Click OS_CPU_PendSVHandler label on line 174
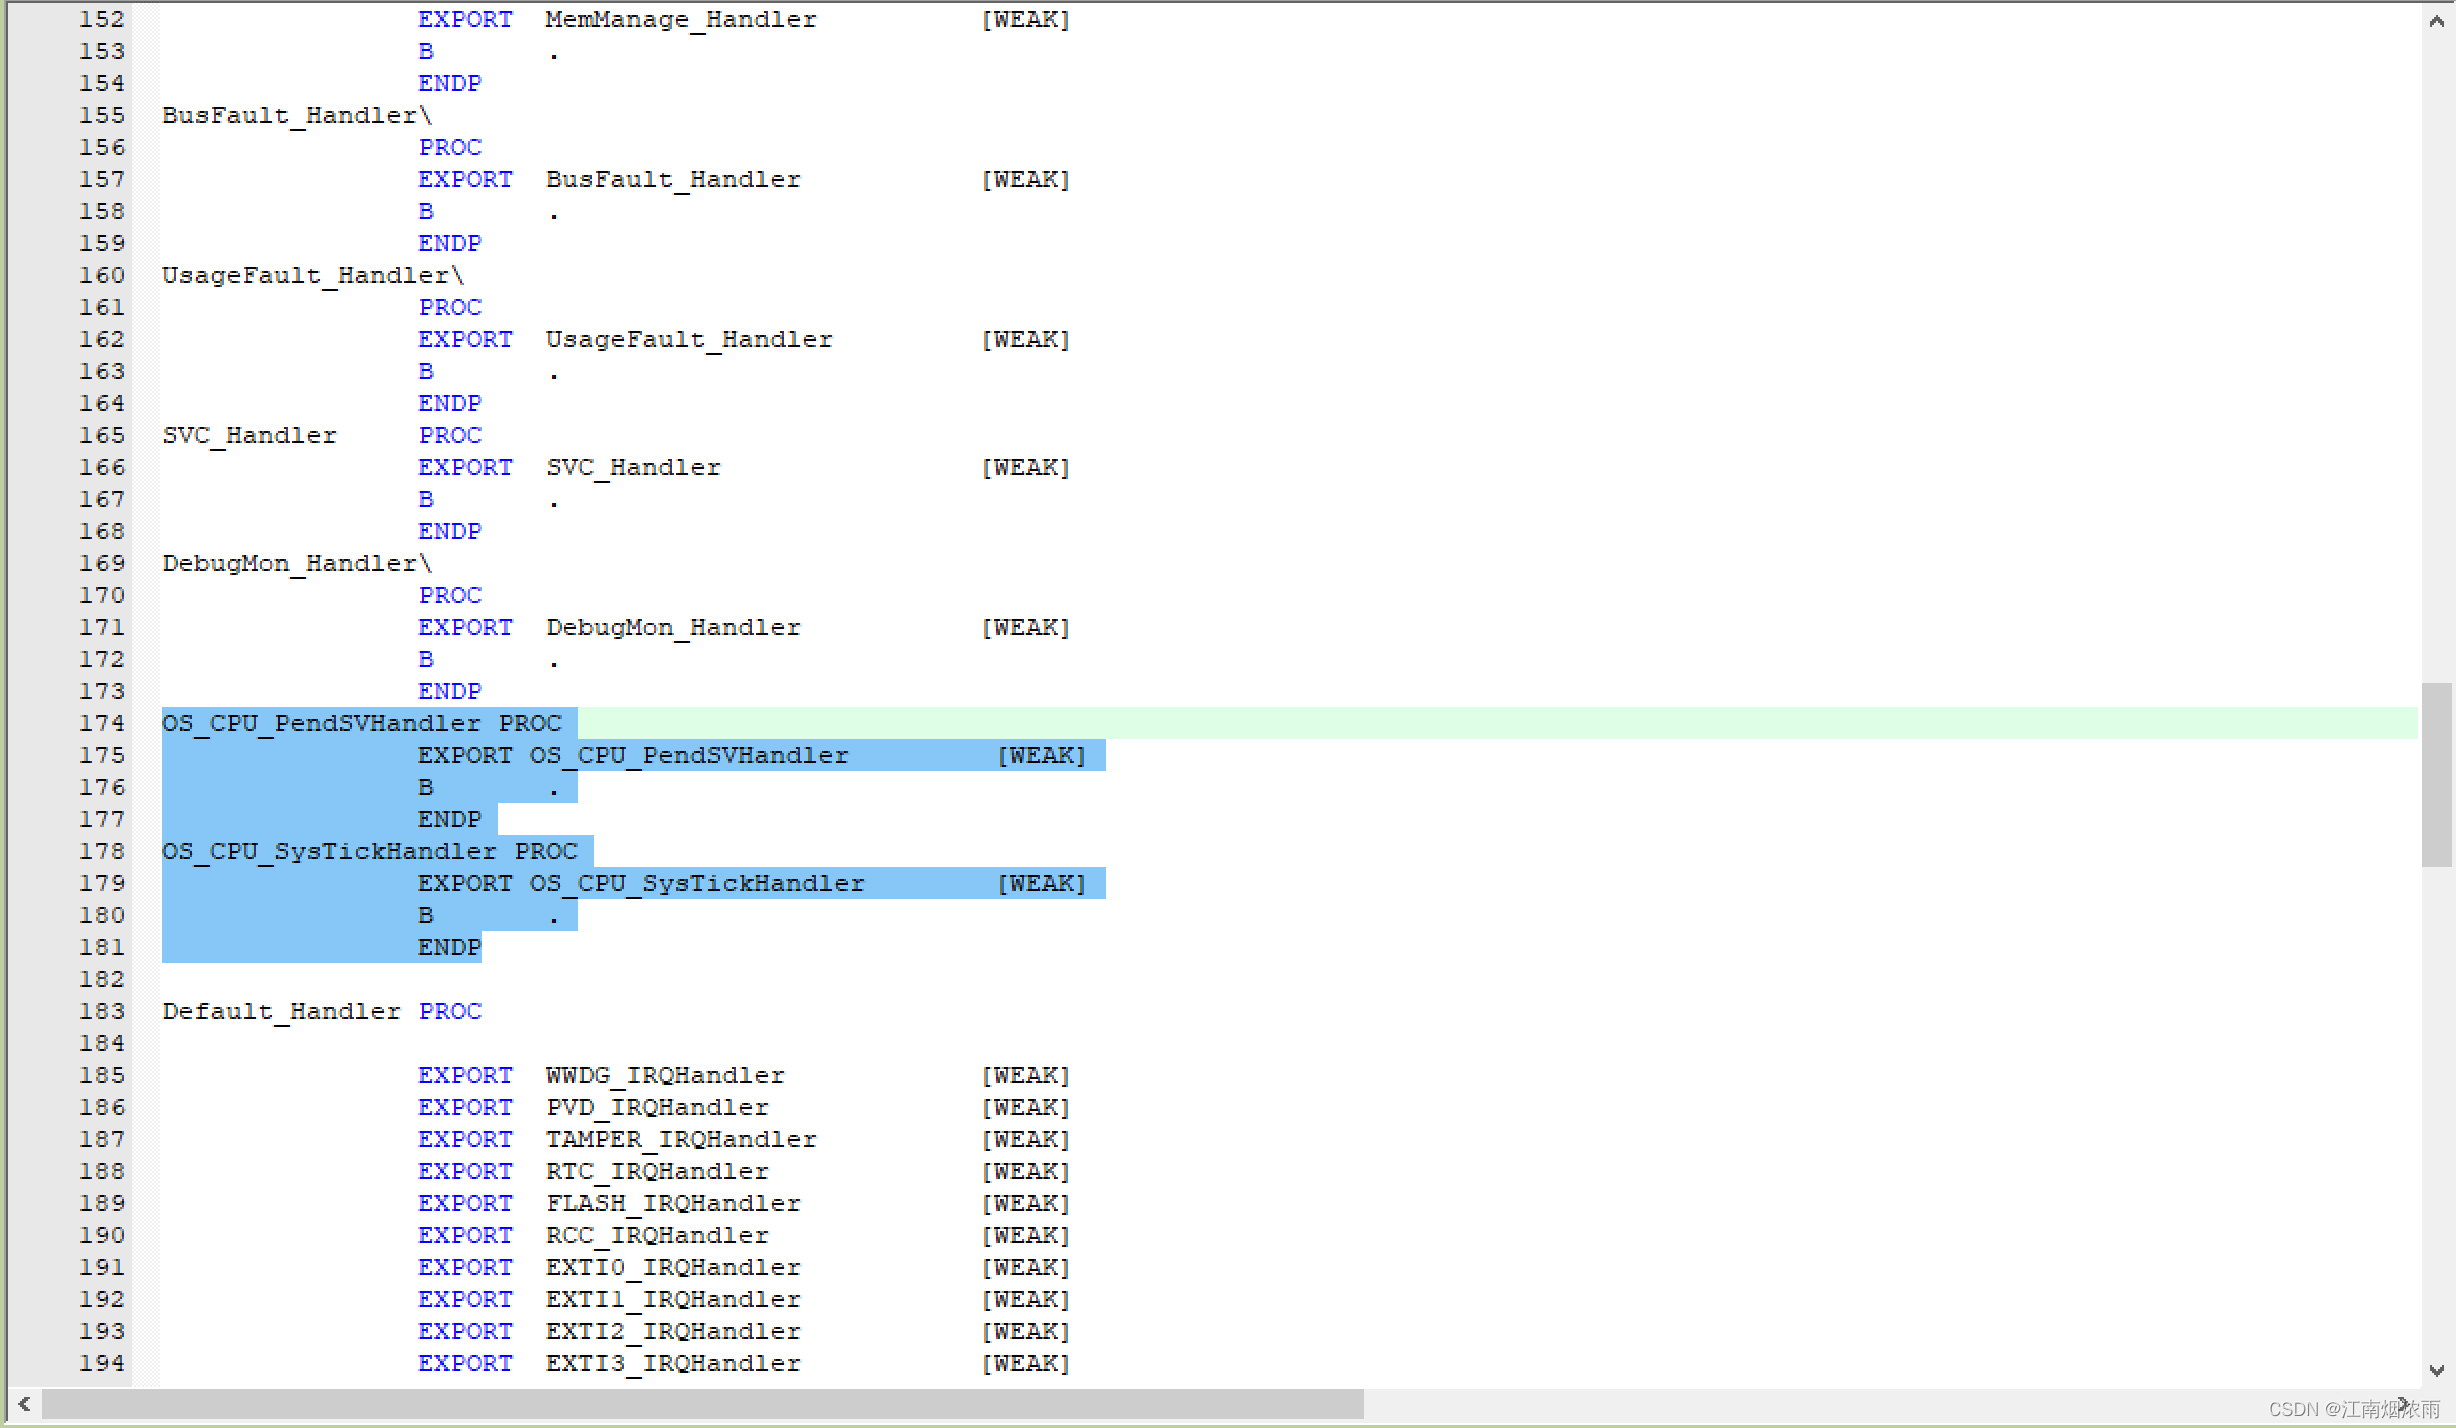 point(321,724)
